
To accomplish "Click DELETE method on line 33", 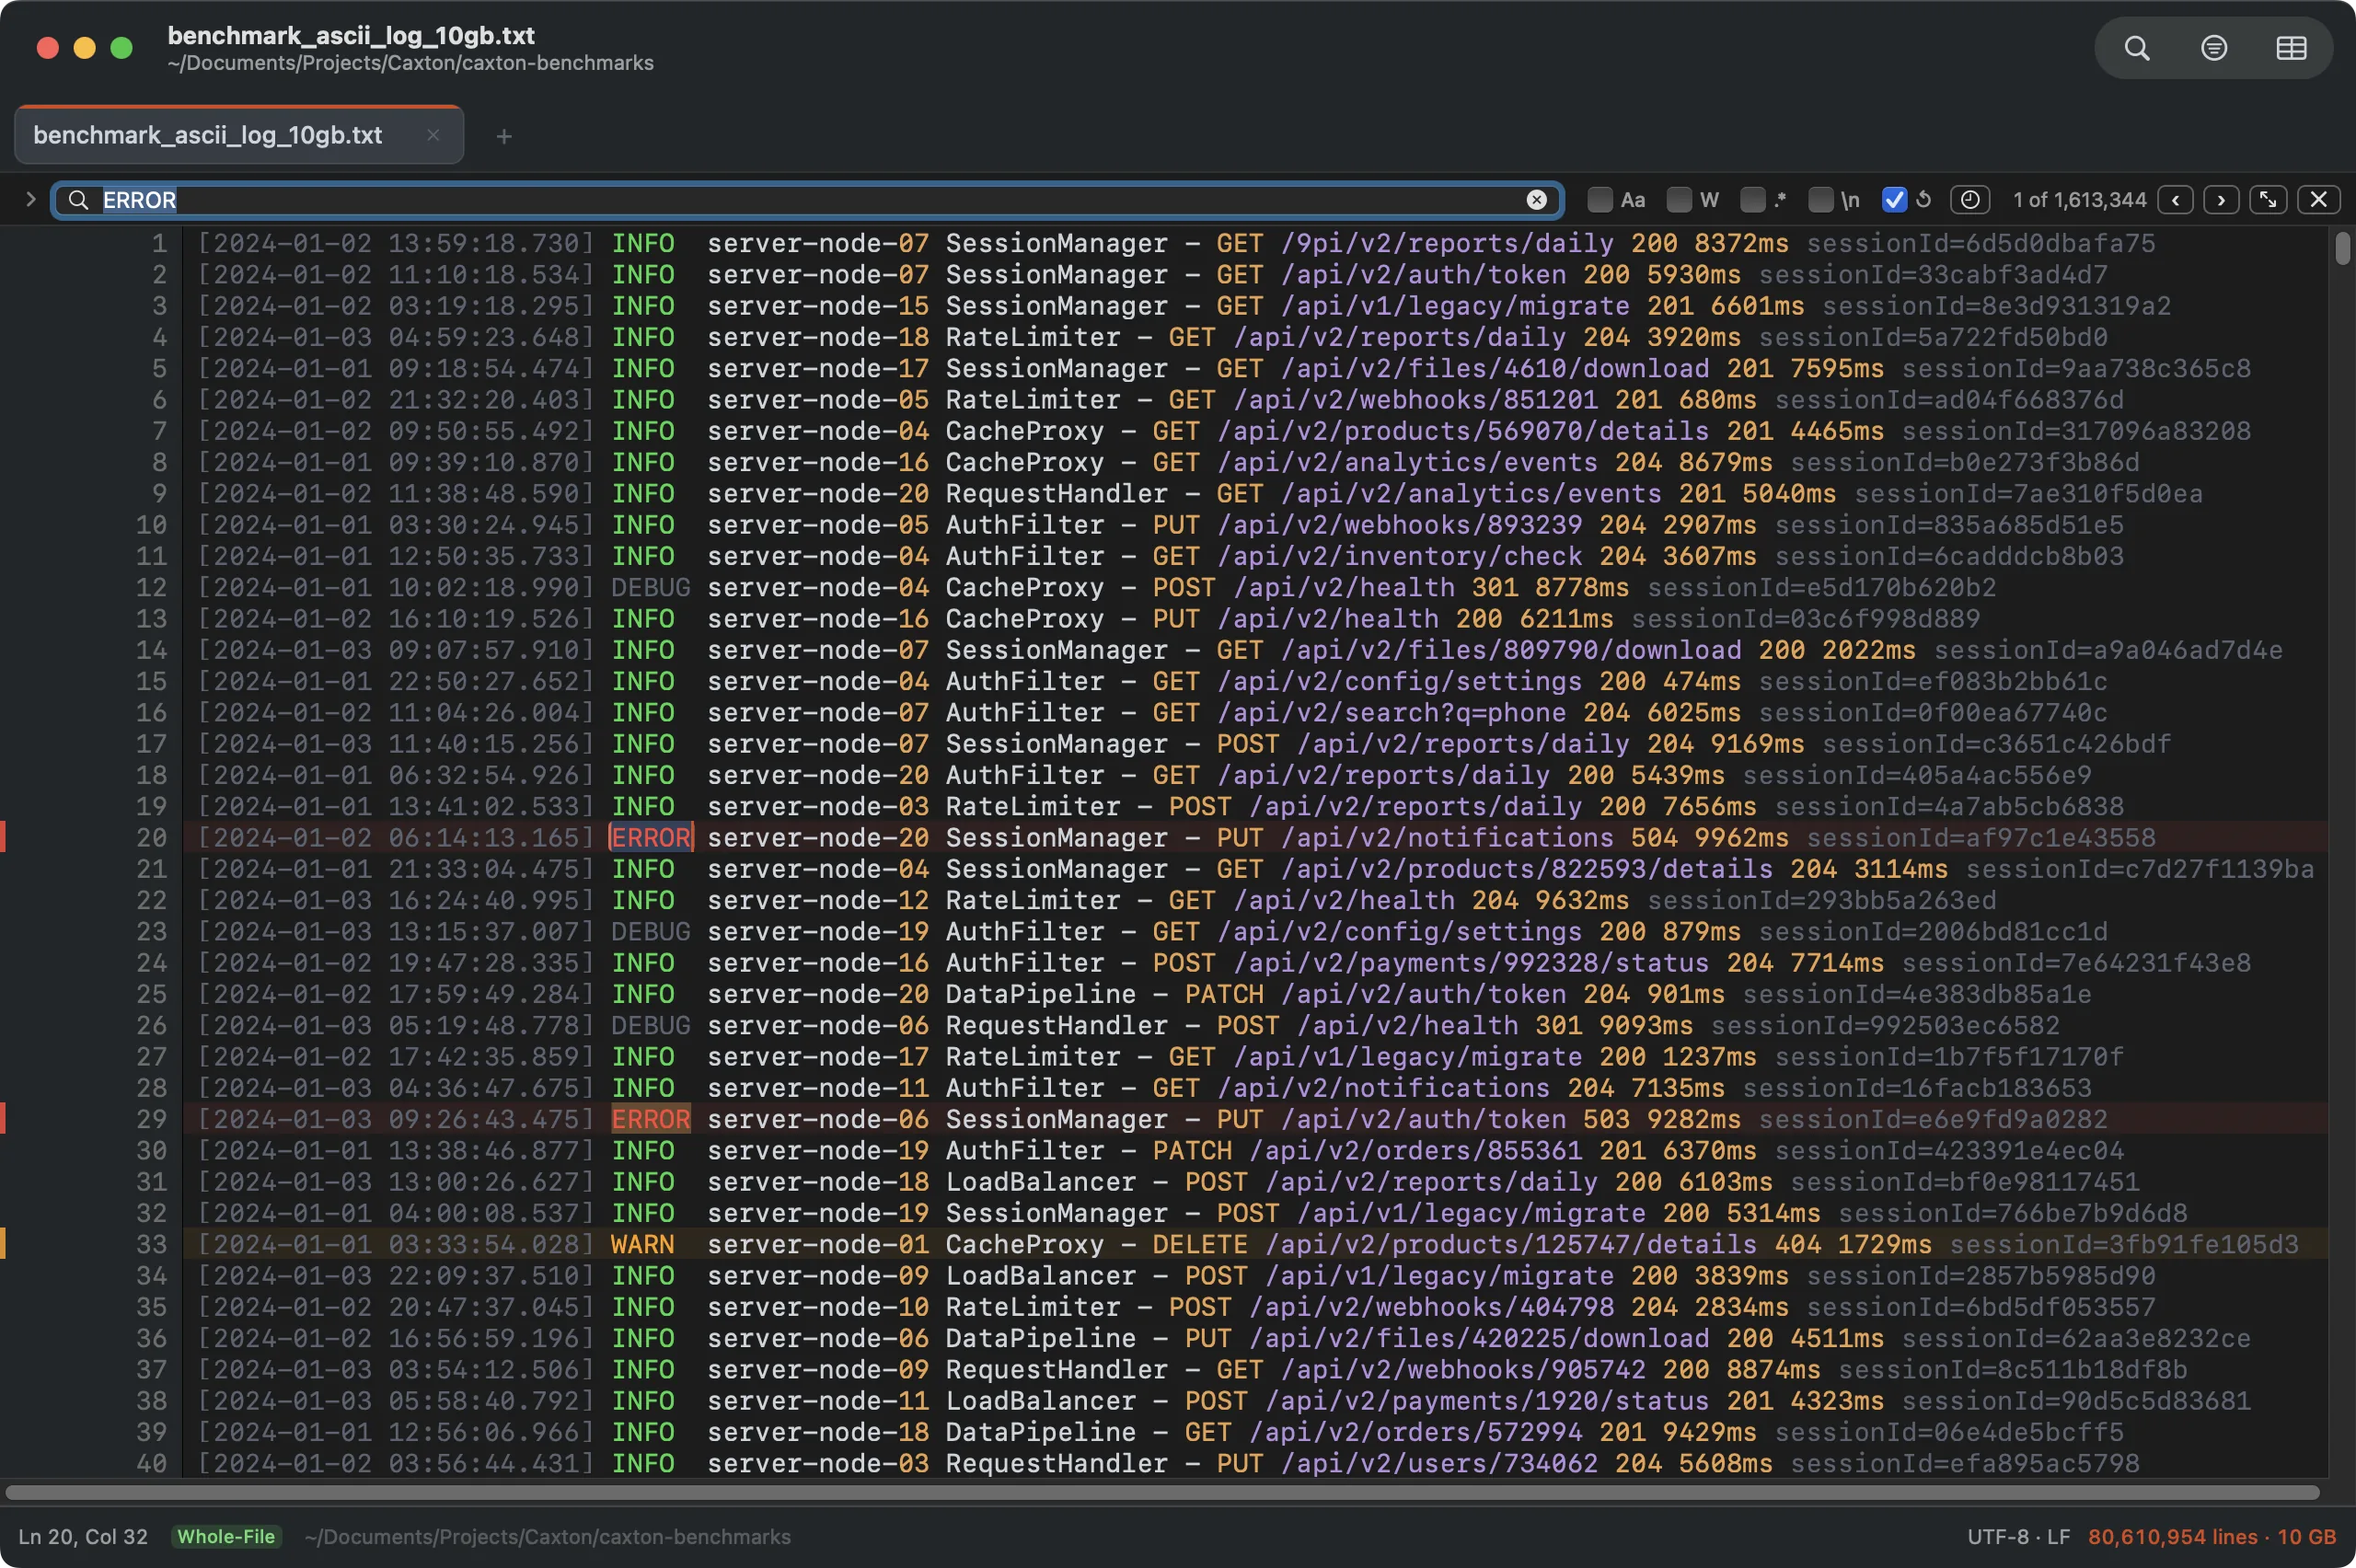I will [x=1200, y=1244].
